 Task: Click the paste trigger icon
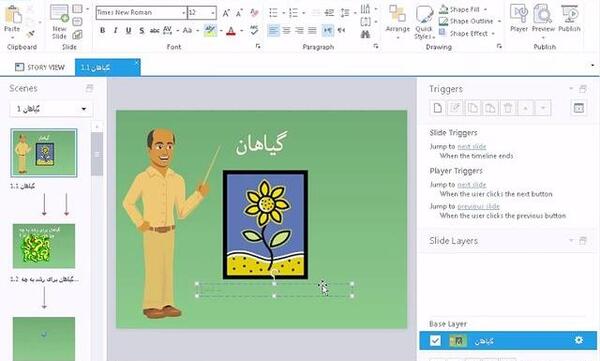[x=490, y=108]
